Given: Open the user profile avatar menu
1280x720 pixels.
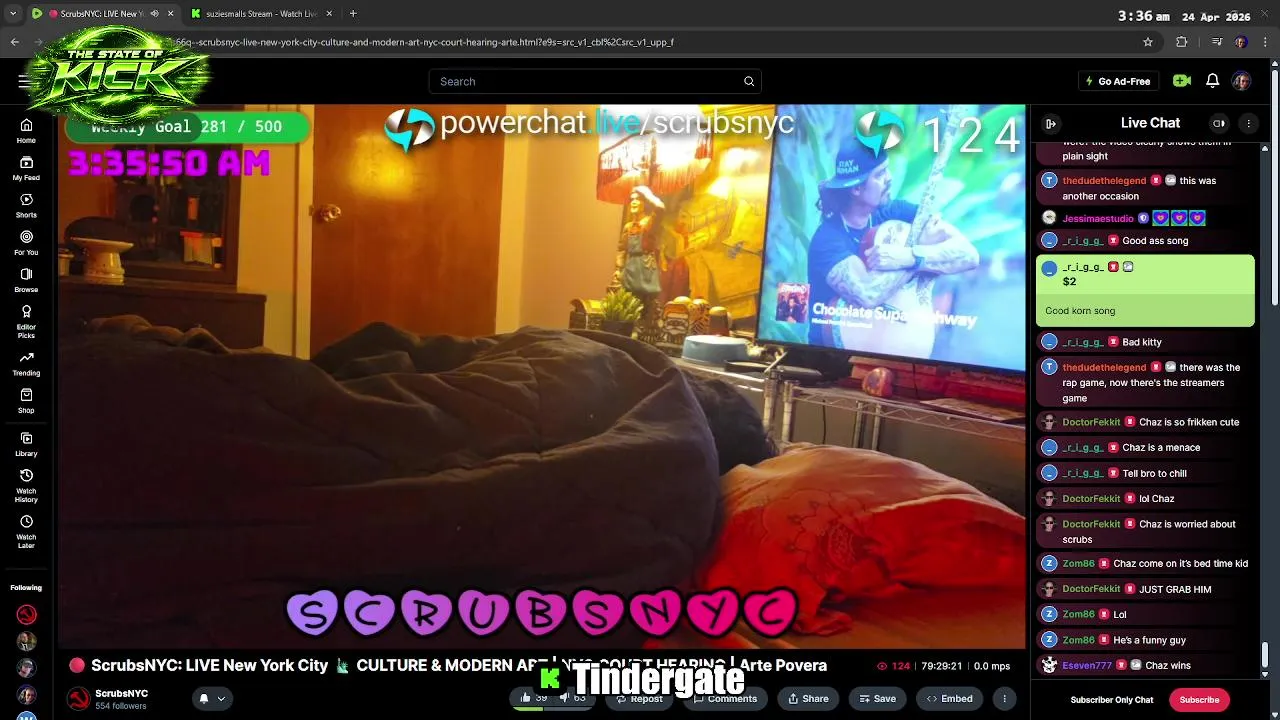Looking at the screenshot, I should [x=1241, y=81].
